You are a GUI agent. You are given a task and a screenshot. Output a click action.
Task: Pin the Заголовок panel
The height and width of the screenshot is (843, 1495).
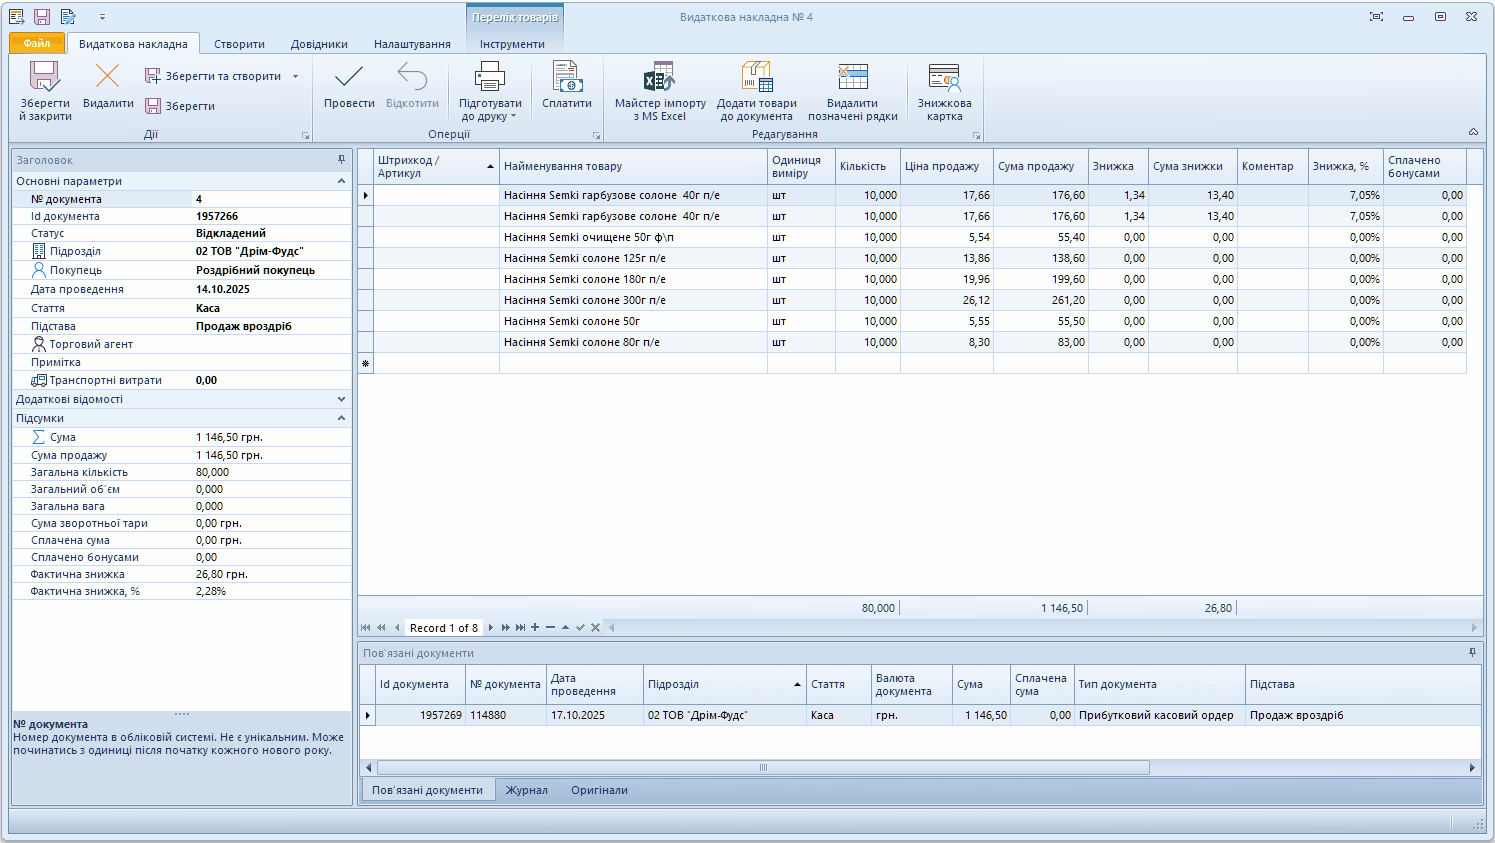pos(341,160)
